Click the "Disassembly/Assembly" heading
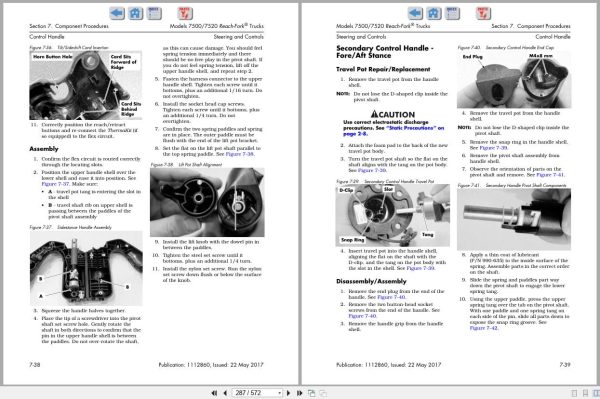600x399 pixels. (x=371, y=281)
